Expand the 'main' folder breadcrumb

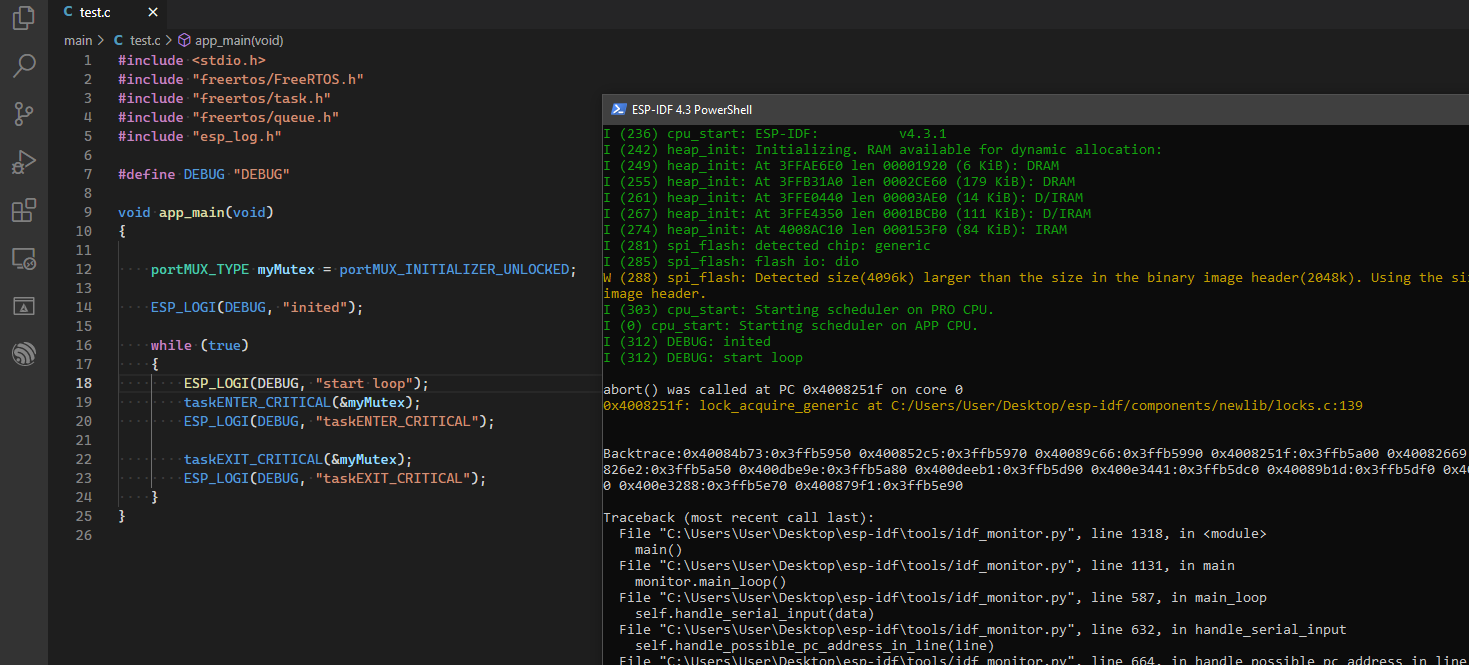(77, 41)
